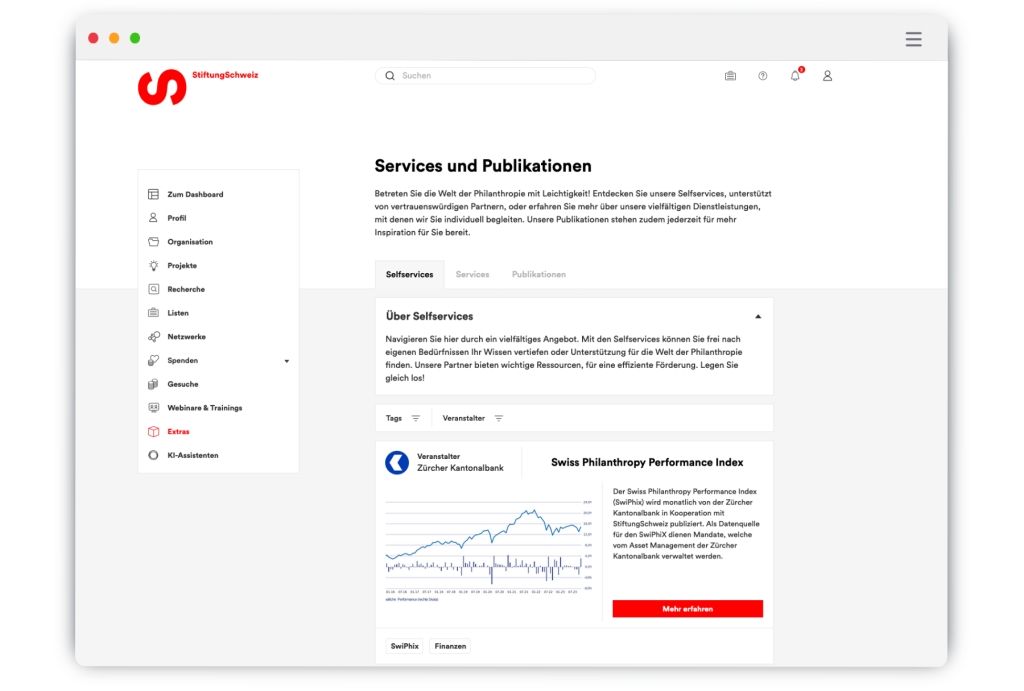The width and height of the screenshot is (1024, 691).
Task: Go to Zum Dashboard in sidebar
Action: 195,194
